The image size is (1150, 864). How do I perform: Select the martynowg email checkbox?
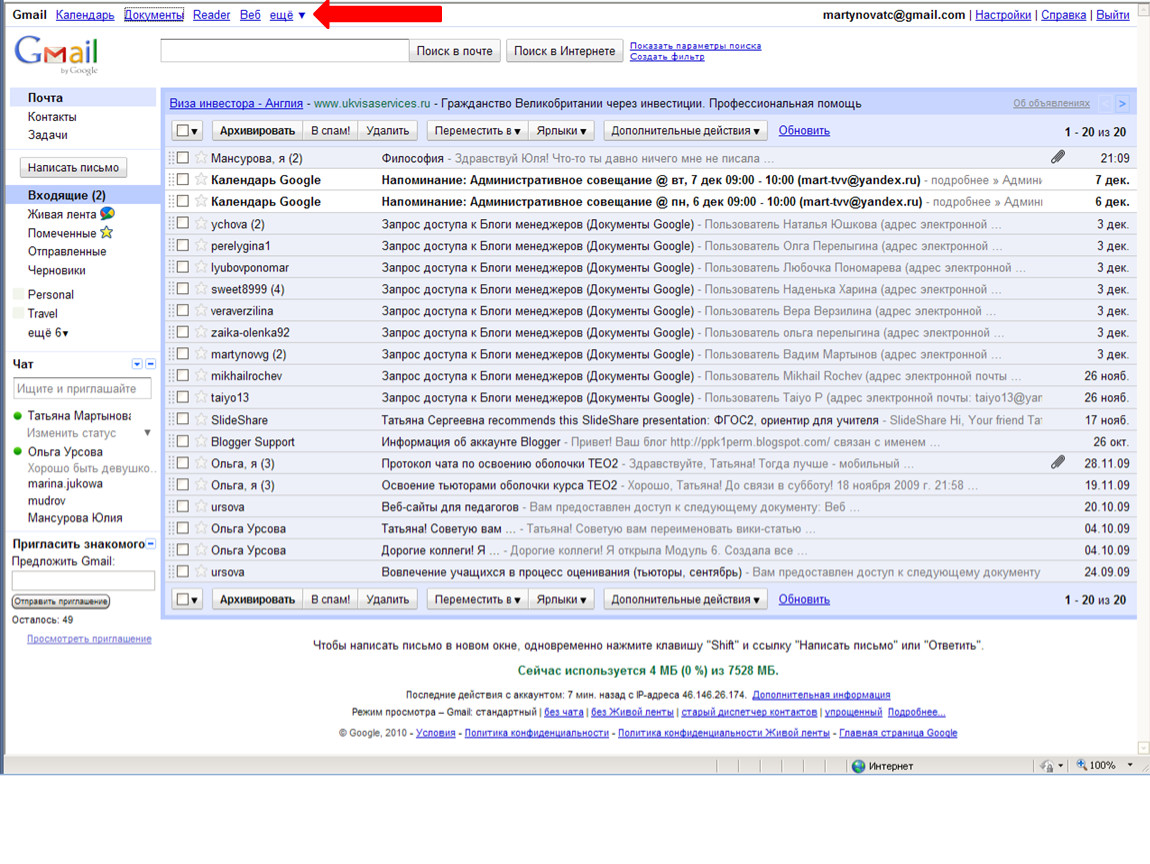point(183,354)
